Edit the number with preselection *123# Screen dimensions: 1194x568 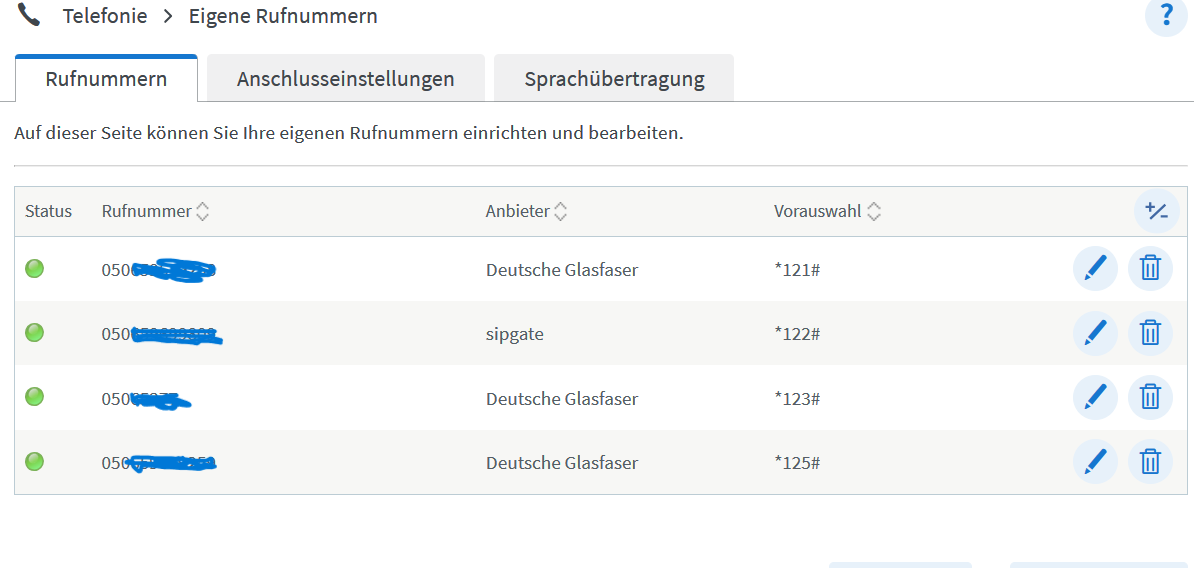click(x=1095, y=397)
